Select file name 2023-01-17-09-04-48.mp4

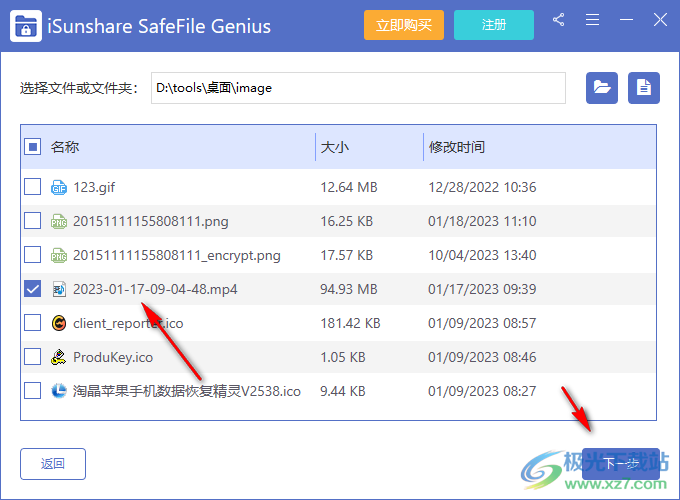point(155,289)
